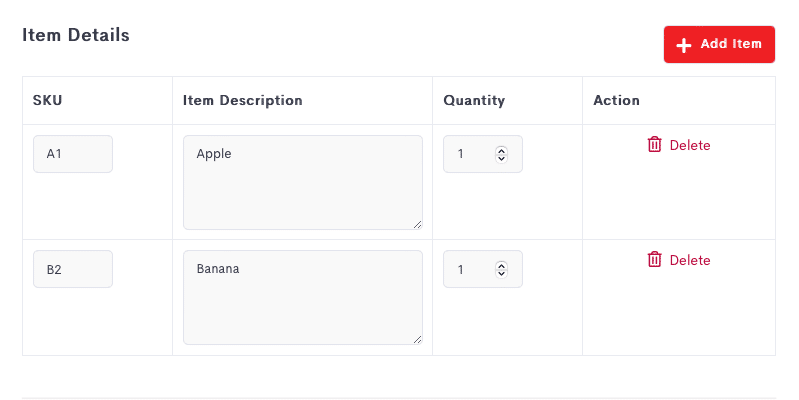Click quantity field in Apple row
This screenshot has height=400, width=799.
click(x=483, y=154)
